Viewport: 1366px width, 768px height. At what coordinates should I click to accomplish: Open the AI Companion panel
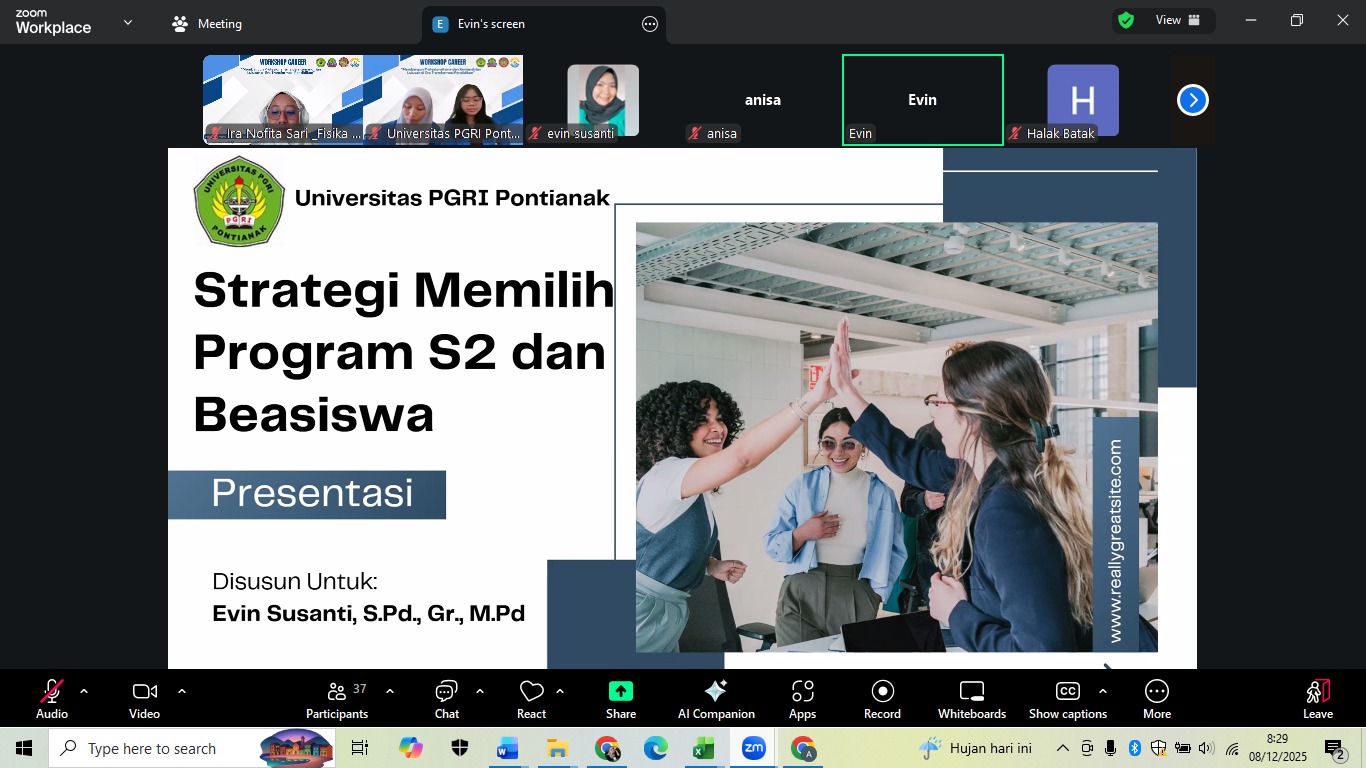point(716,698)
